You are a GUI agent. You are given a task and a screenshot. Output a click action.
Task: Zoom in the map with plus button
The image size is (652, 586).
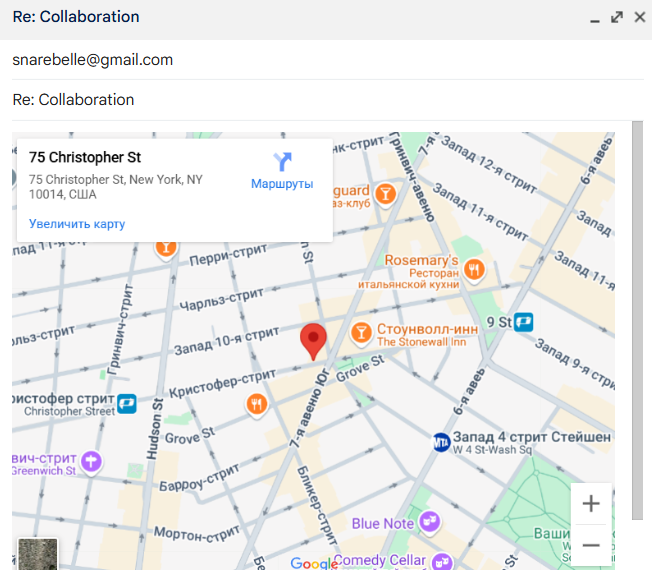click(x=591, y=503)
